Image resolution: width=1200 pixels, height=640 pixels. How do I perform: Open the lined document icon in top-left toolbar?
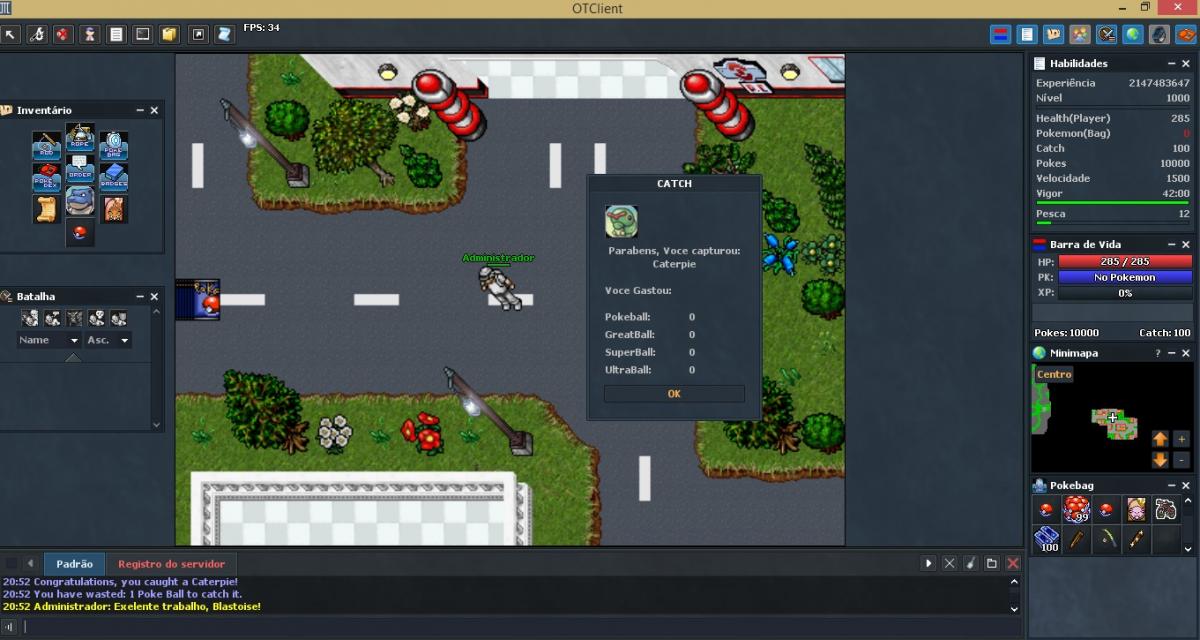point(117,34)
